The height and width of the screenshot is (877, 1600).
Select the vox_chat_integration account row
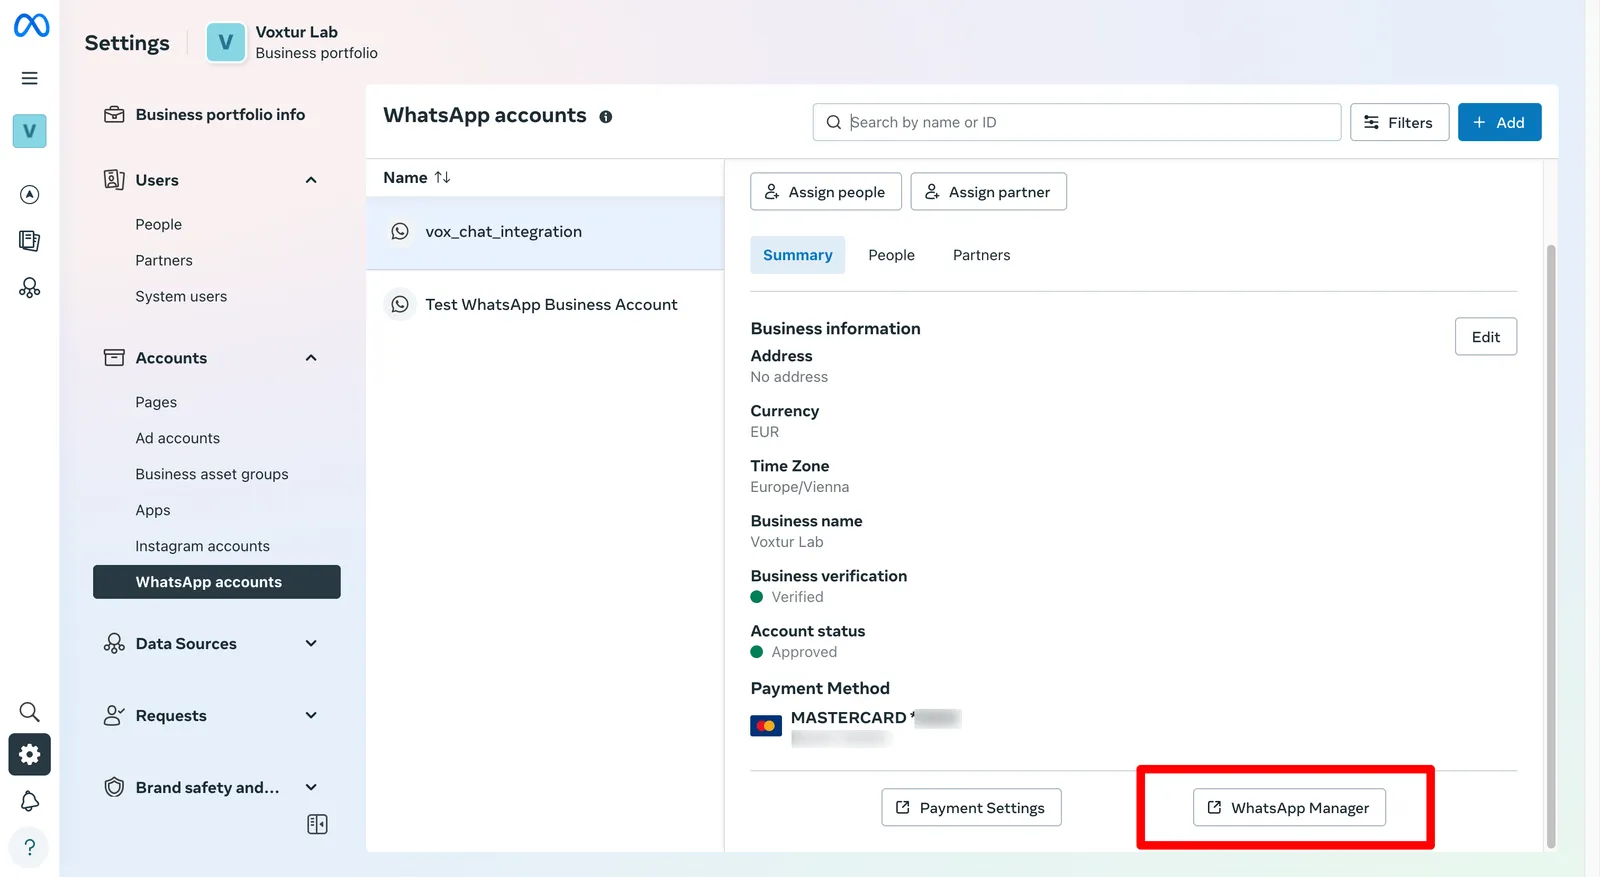(545, 232)
